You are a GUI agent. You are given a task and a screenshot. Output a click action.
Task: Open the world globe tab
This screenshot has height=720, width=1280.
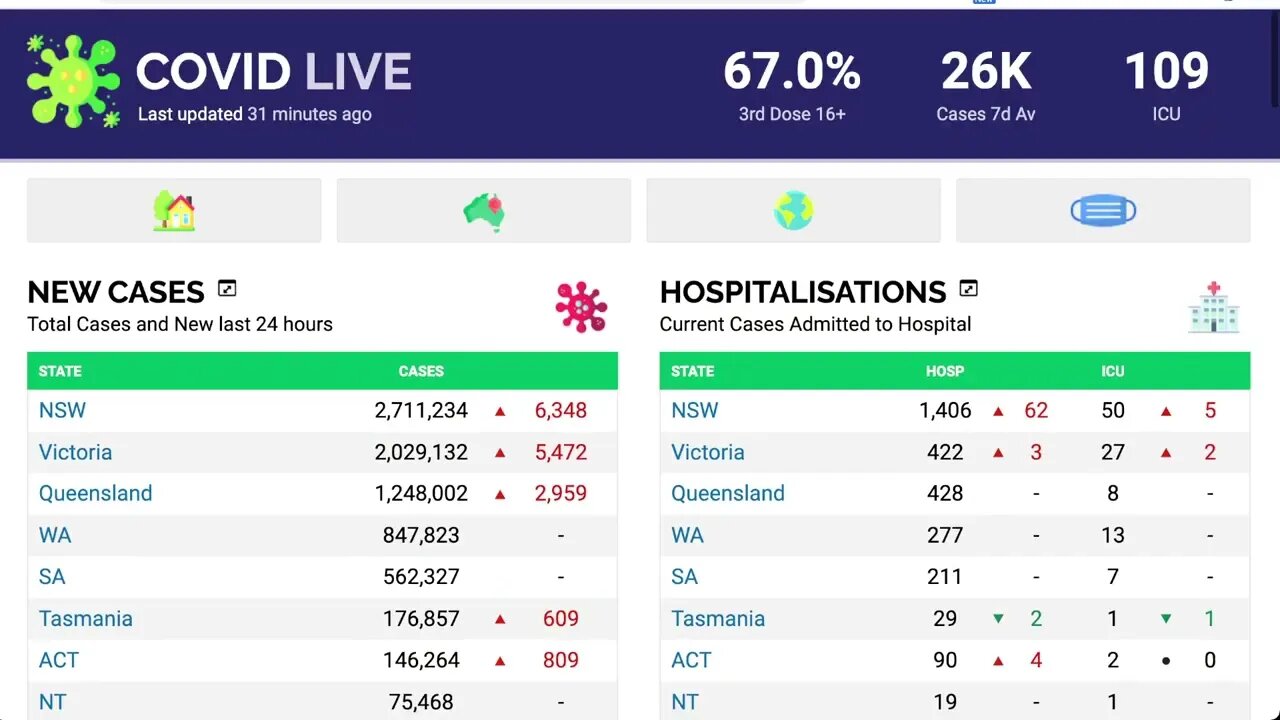793,211
